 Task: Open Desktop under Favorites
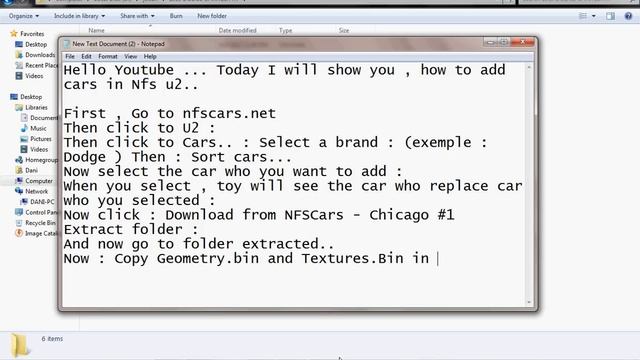tap(36, 44)
